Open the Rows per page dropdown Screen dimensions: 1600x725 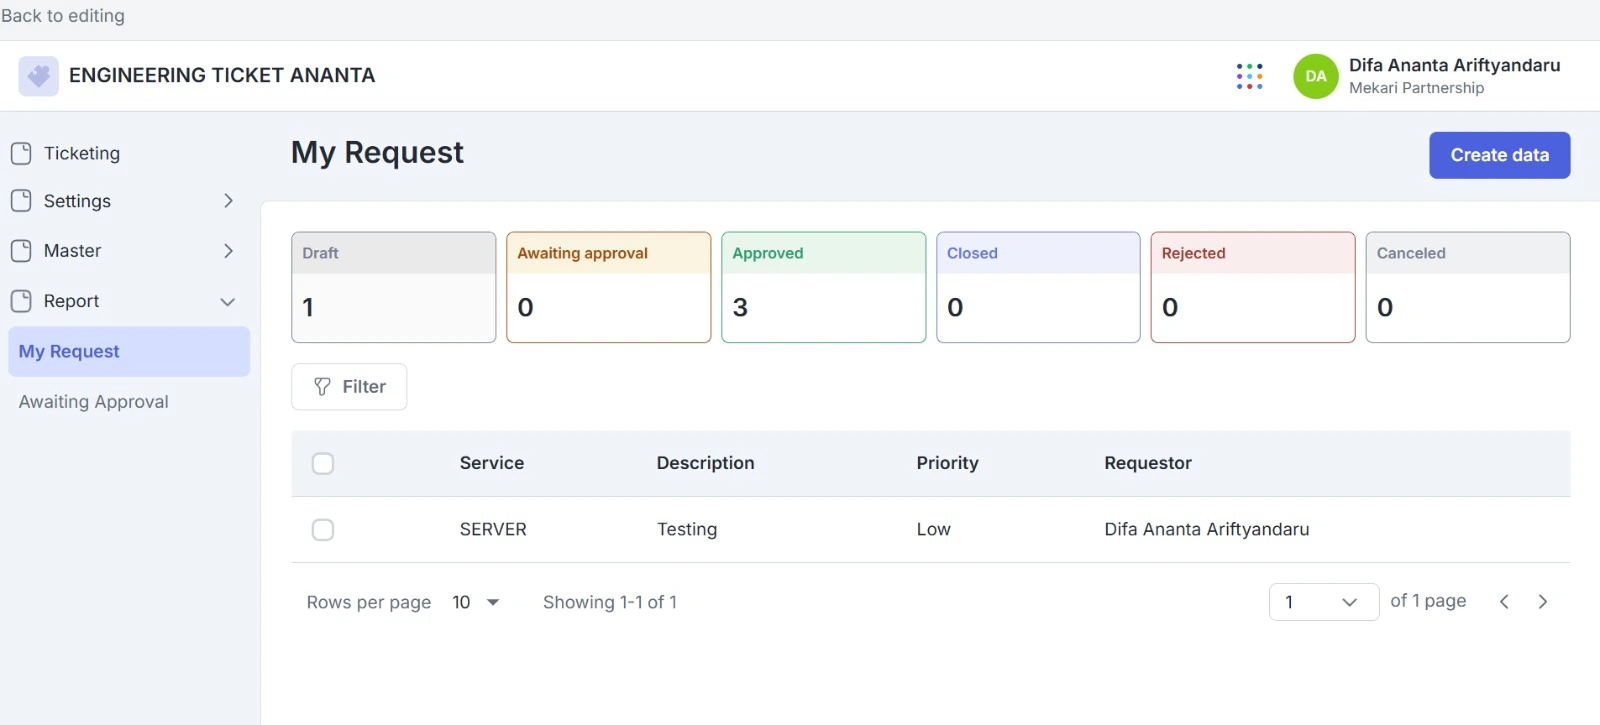click(476, 602)
